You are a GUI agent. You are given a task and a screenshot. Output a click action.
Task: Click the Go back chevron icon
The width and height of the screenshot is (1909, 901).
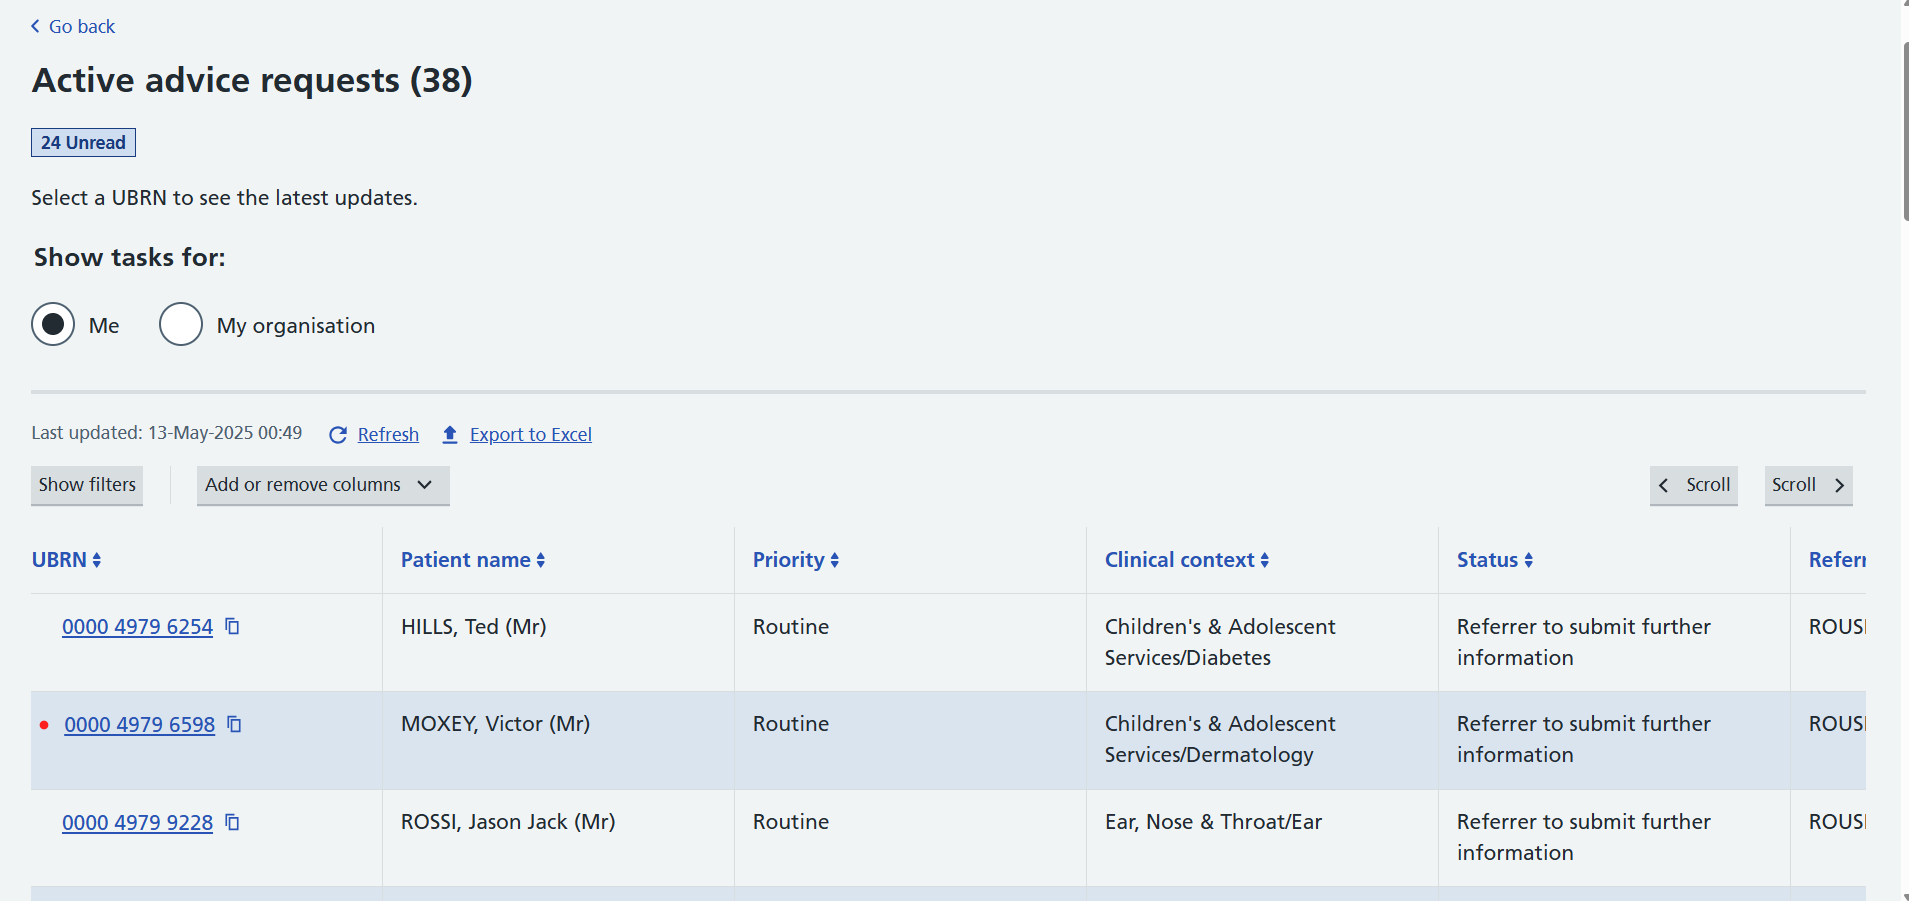coord(36,26)
